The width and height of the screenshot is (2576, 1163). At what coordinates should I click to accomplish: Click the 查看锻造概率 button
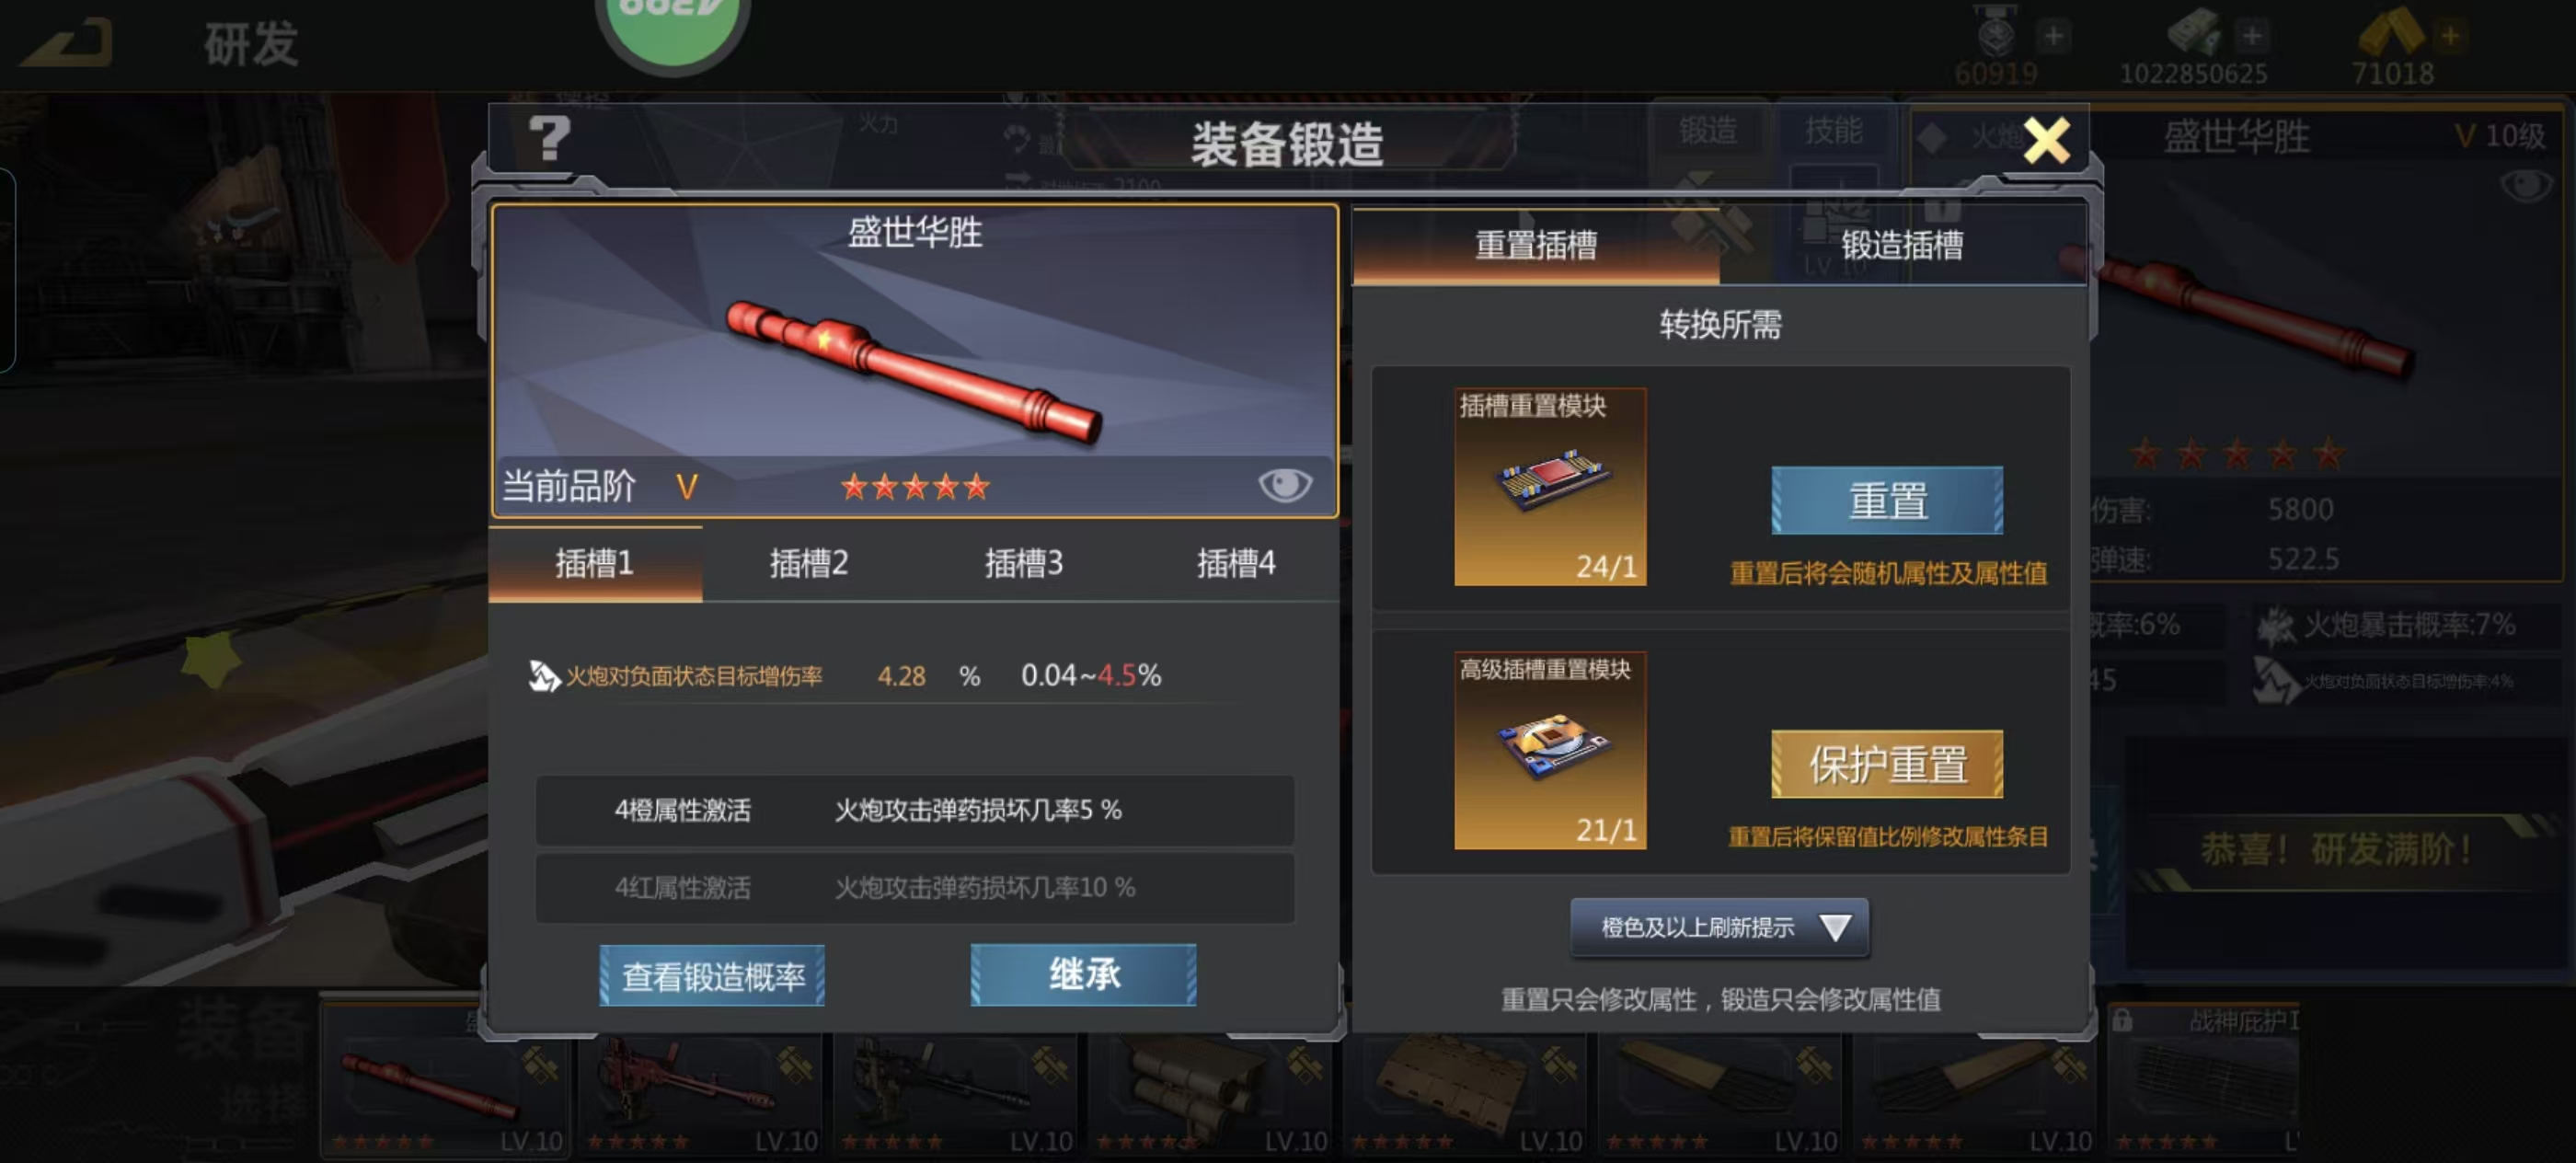712,975
